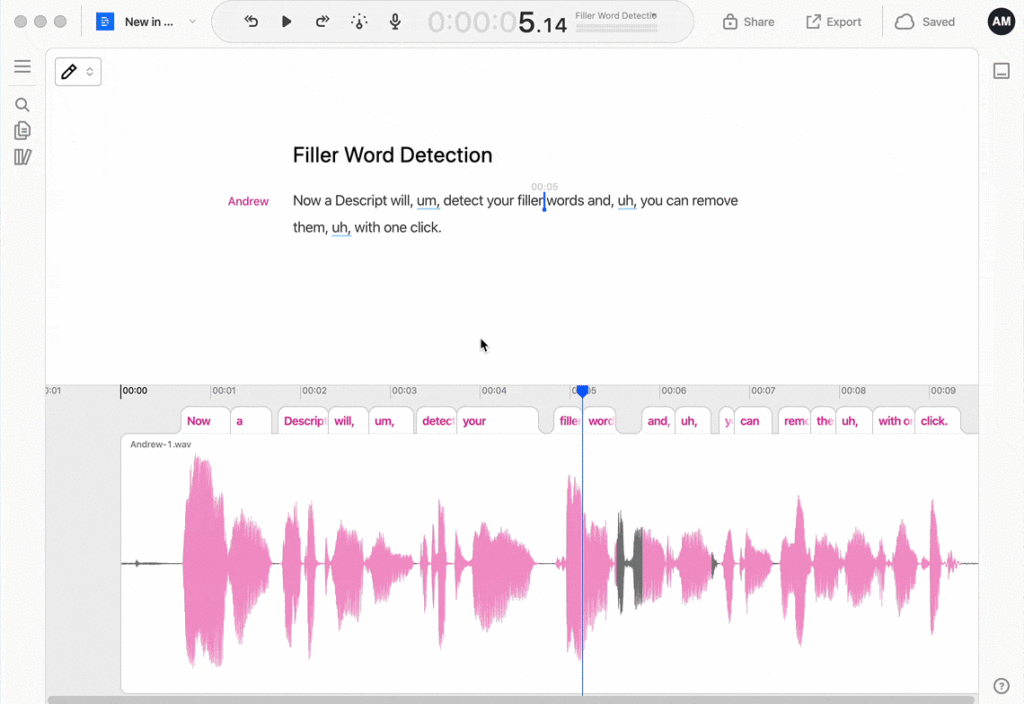
Task: Click the Share button
Action: click(x=748, y=22)
